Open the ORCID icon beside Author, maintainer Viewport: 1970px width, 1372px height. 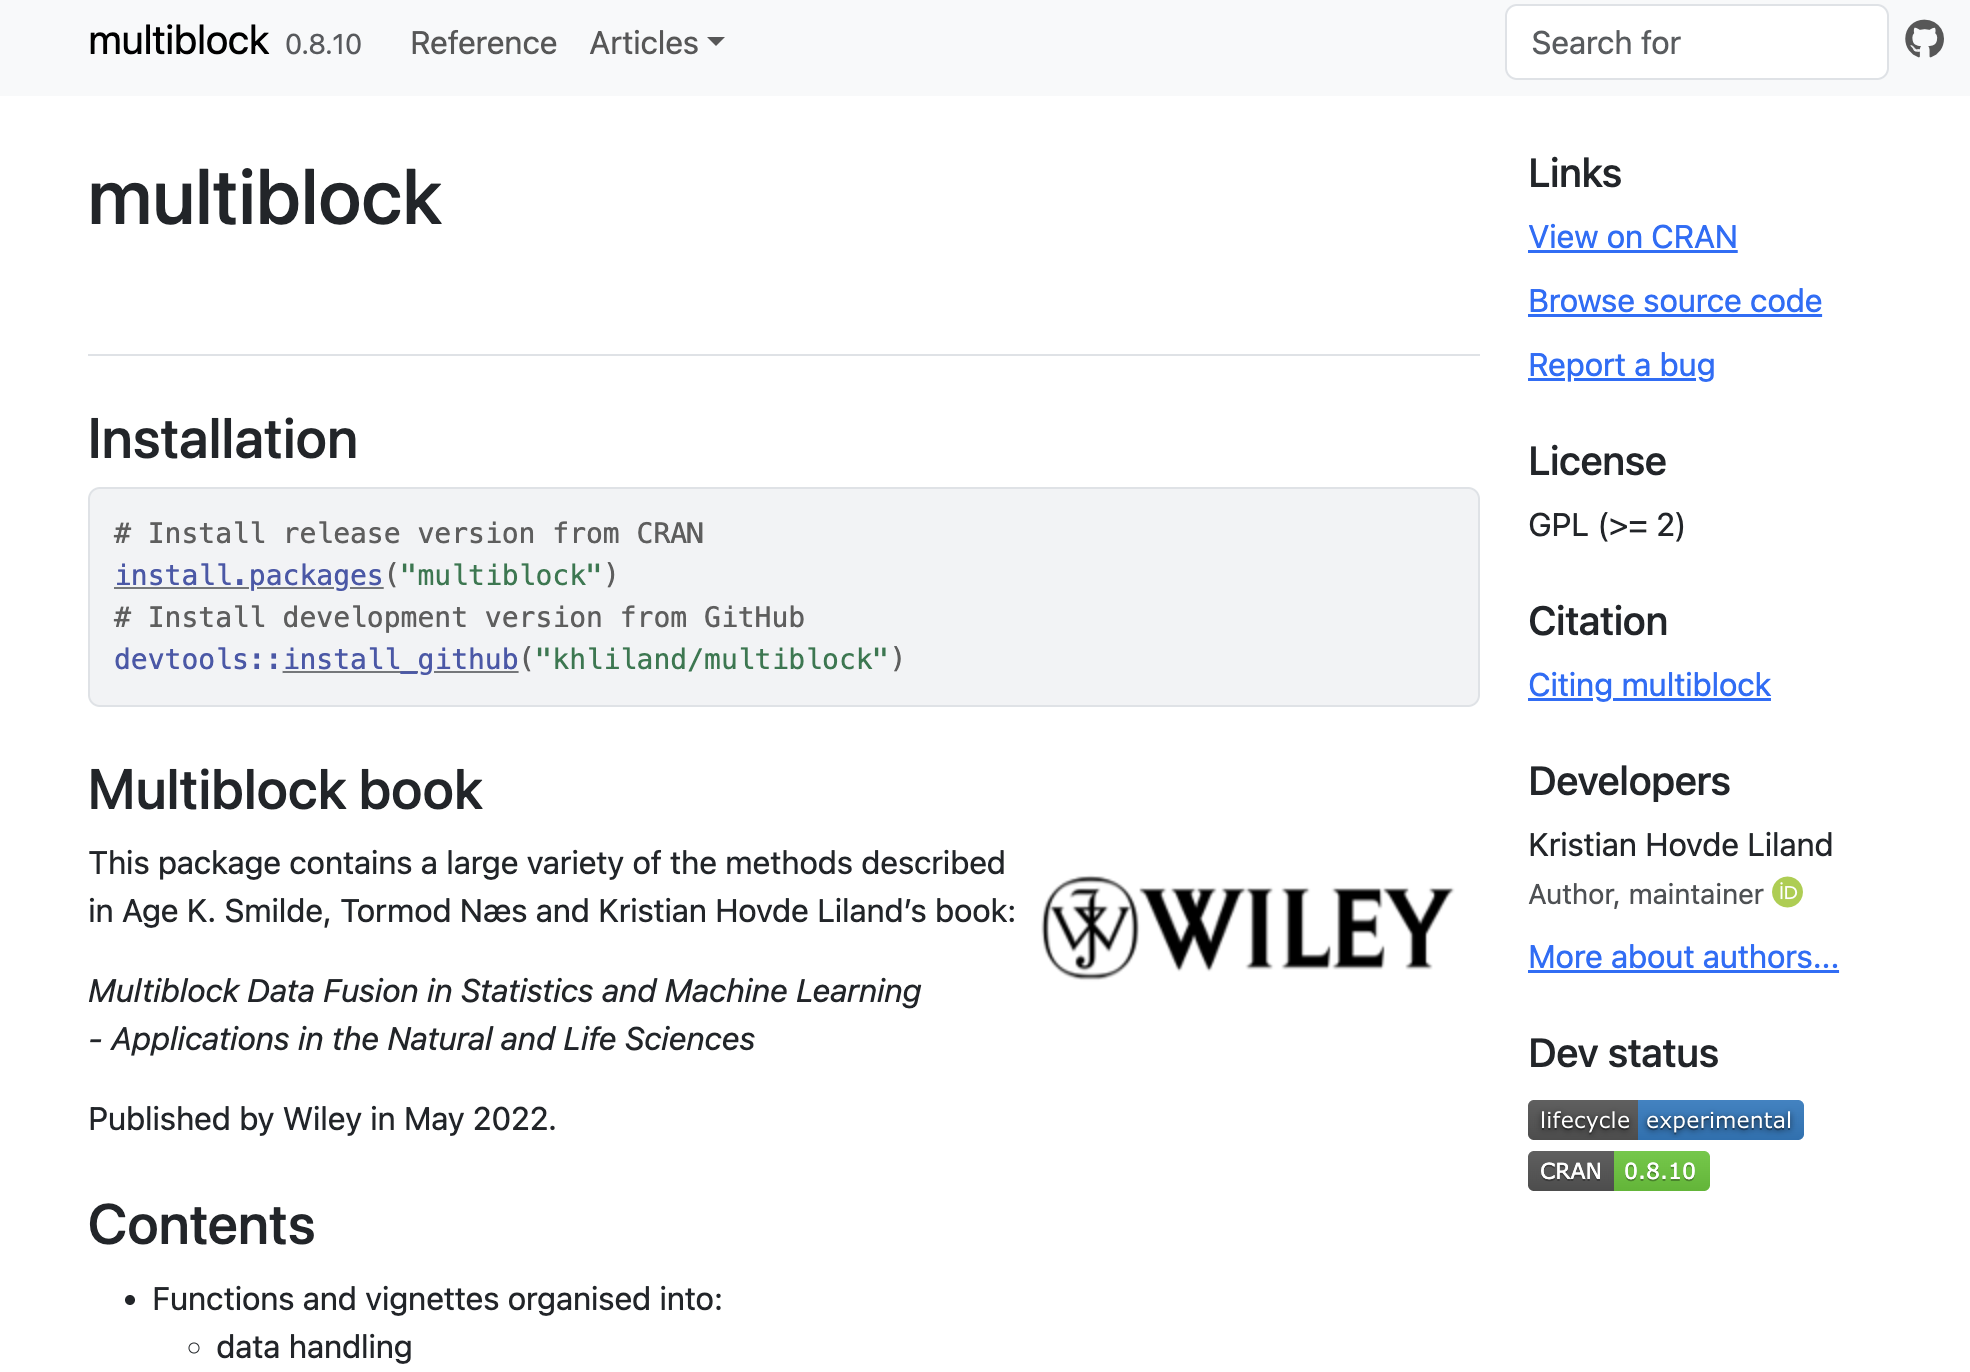[x=1787, y=892]
